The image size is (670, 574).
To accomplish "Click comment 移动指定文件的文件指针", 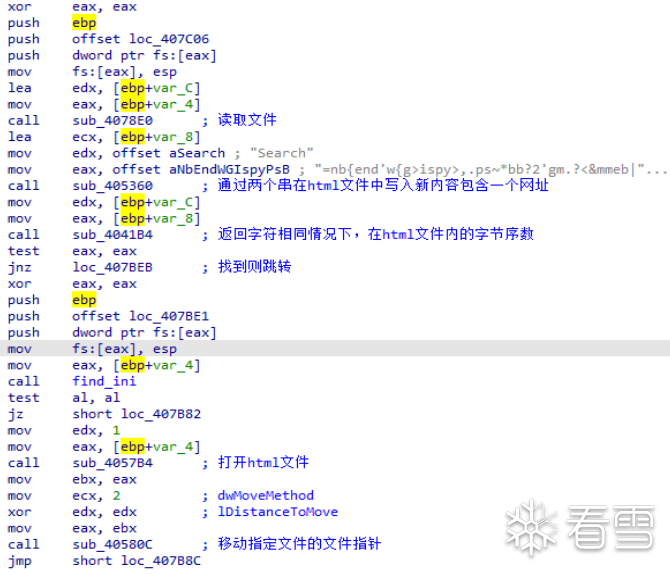I will pos(299,544).
